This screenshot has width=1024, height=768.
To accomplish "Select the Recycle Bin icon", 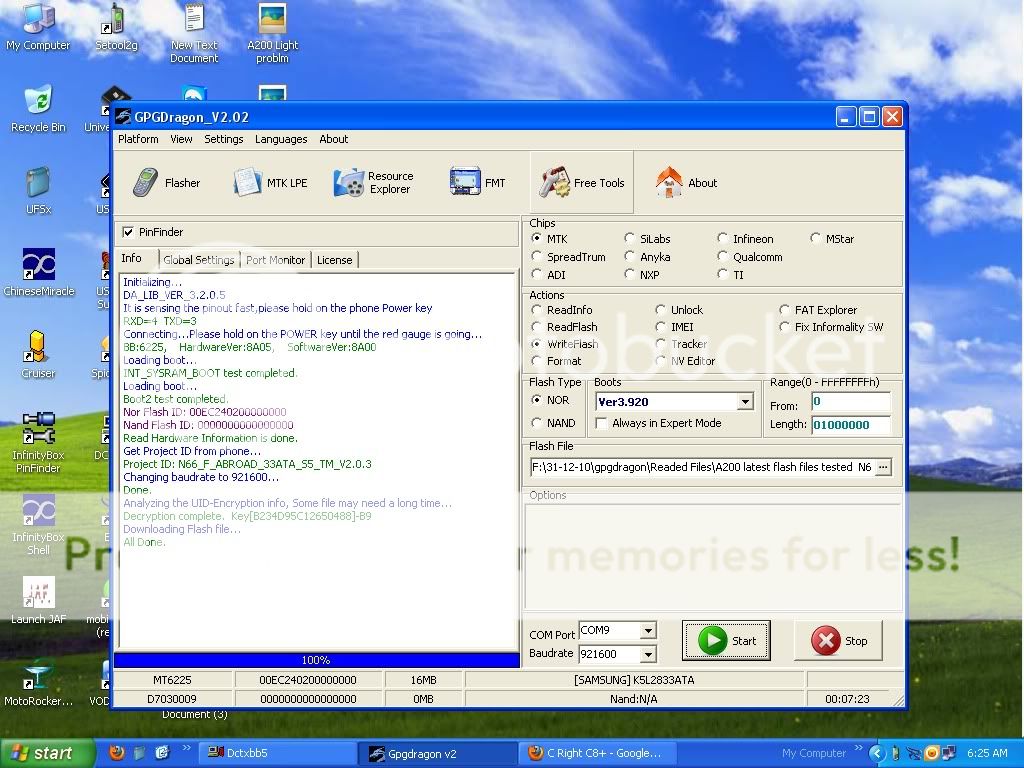I will coord(38,109).
